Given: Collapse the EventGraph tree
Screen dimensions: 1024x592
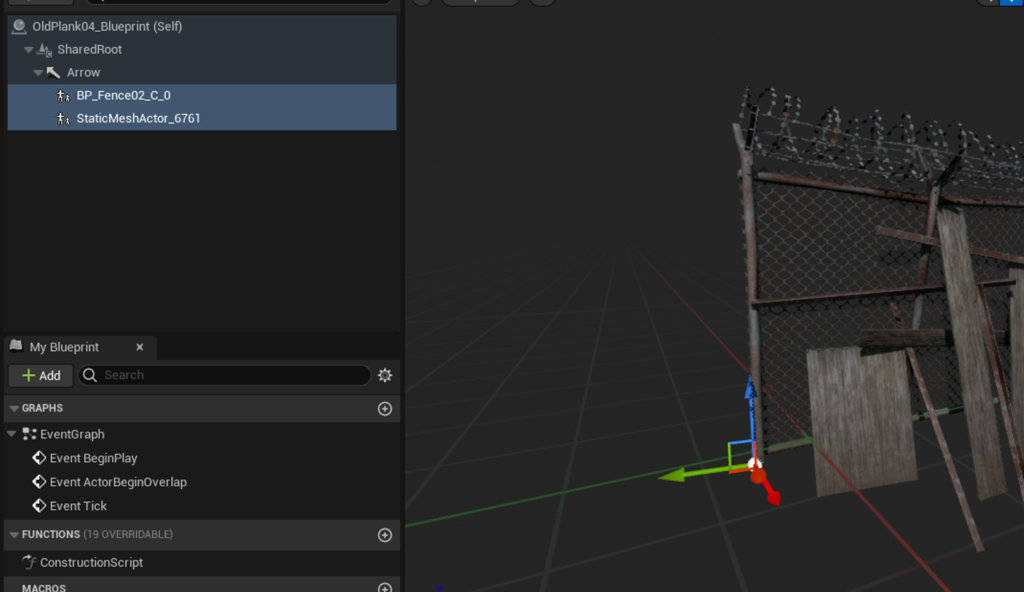Looking at the screenshot, I should (x=11, y=434).
